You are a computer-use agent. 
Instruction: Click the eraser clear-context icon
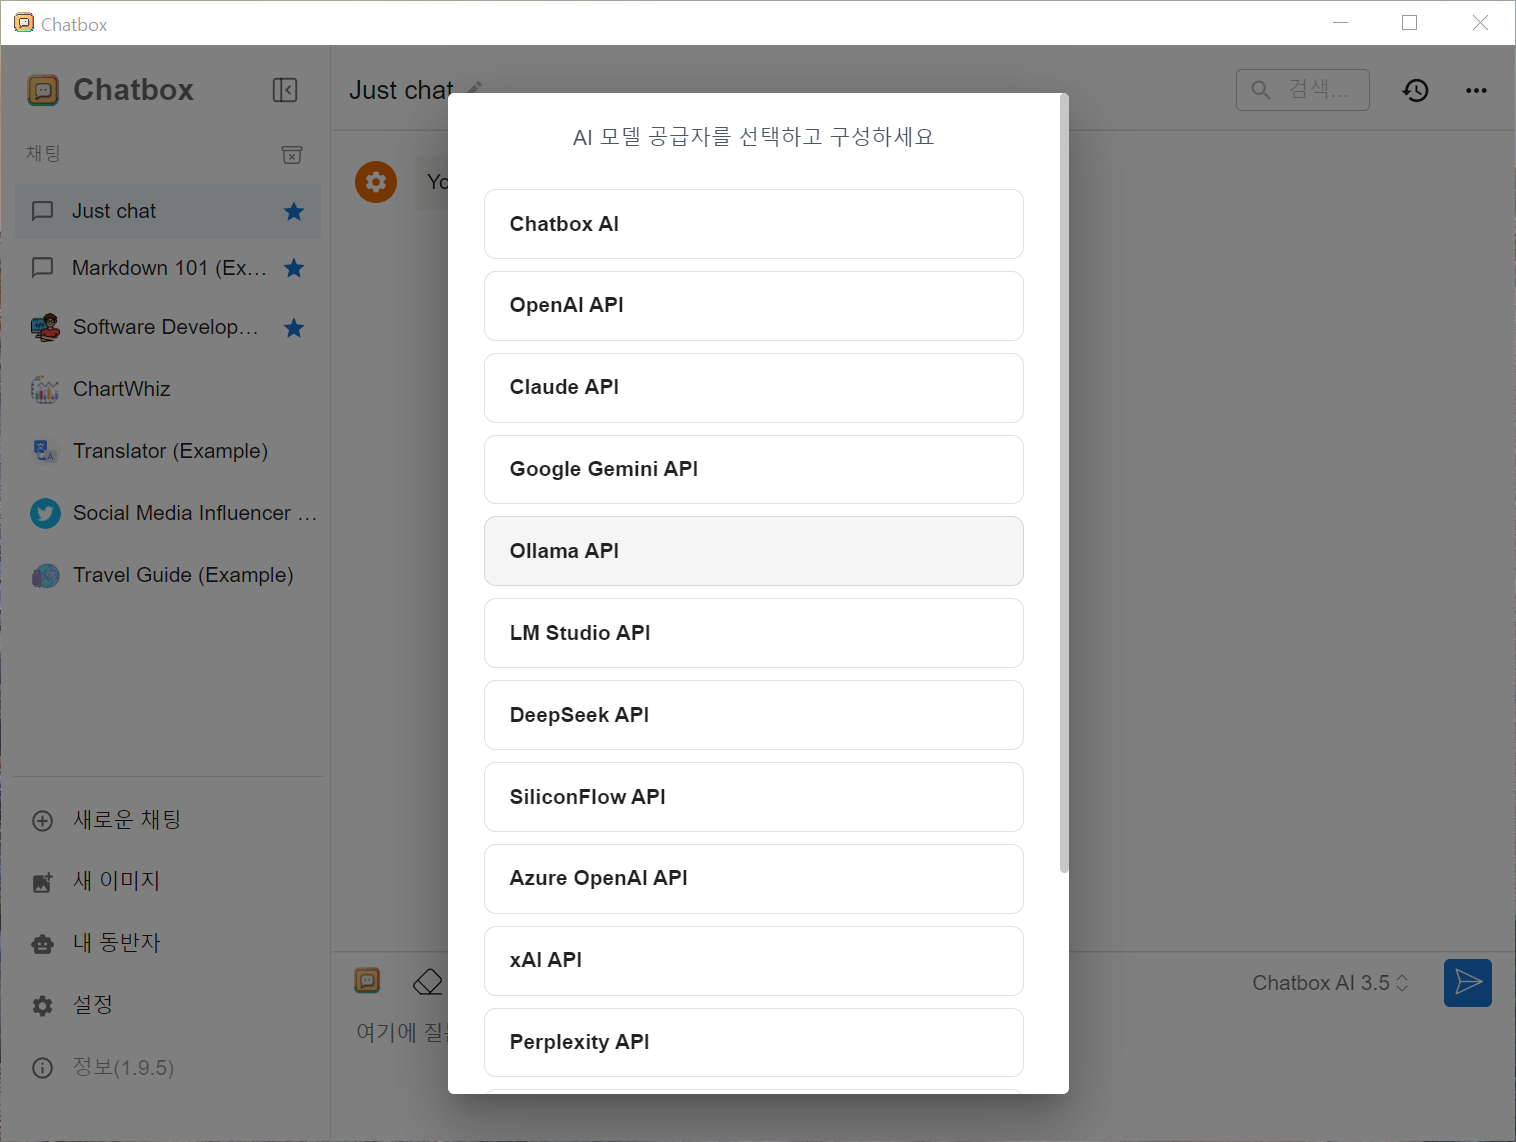(x=428, y=982)
